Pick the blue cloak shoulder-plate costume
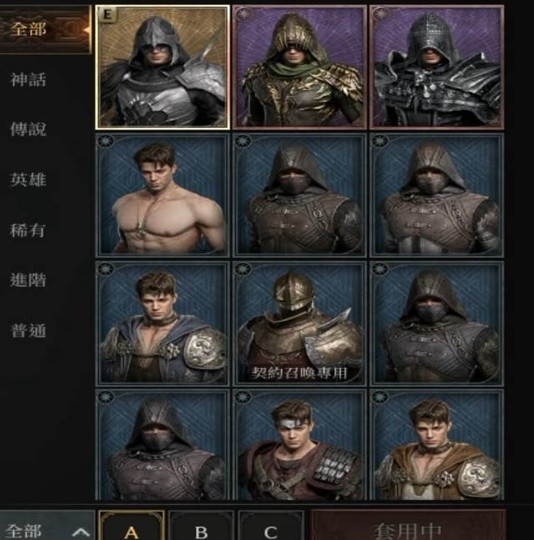 [163, 323]
